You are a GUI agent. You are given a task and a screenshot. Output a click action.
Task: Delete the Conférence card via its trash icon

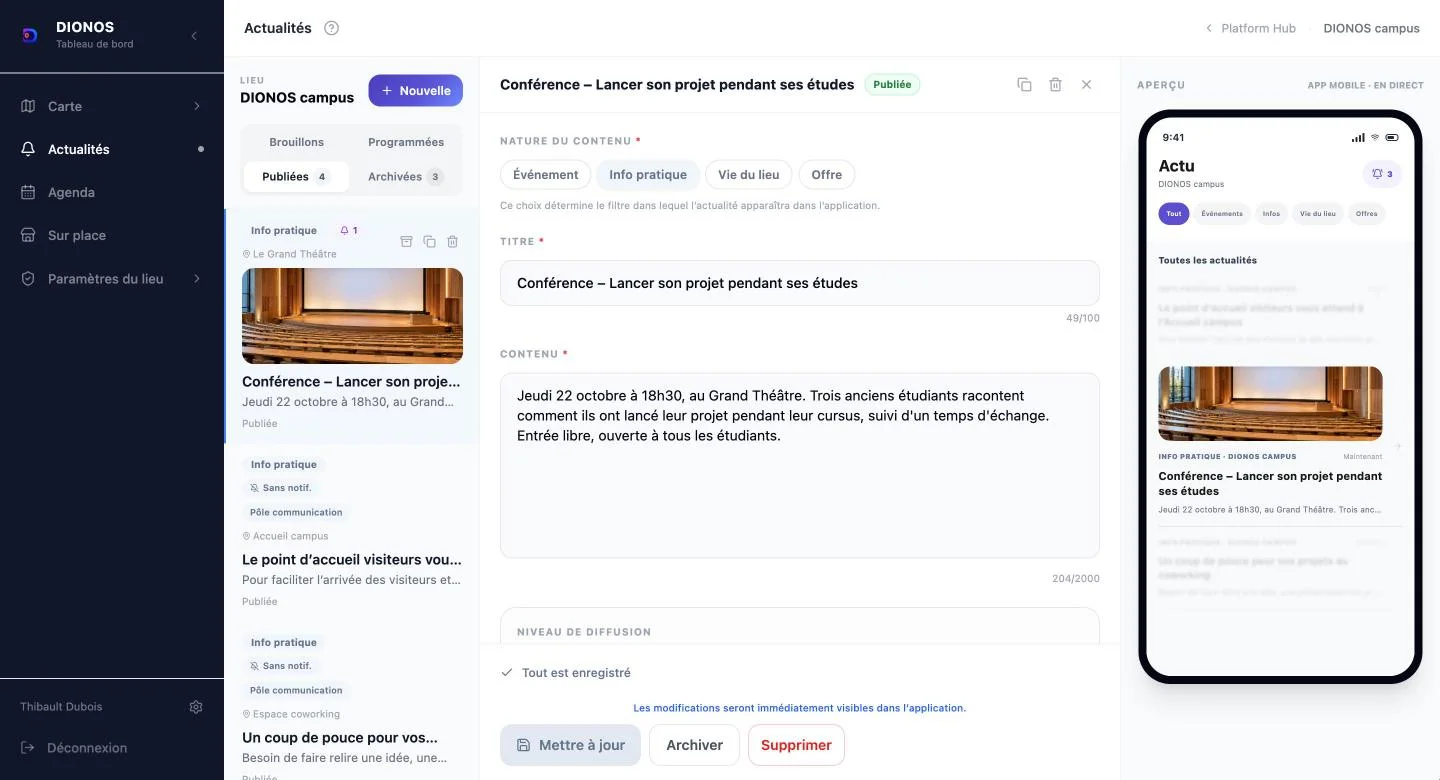(x=452, y=241)
